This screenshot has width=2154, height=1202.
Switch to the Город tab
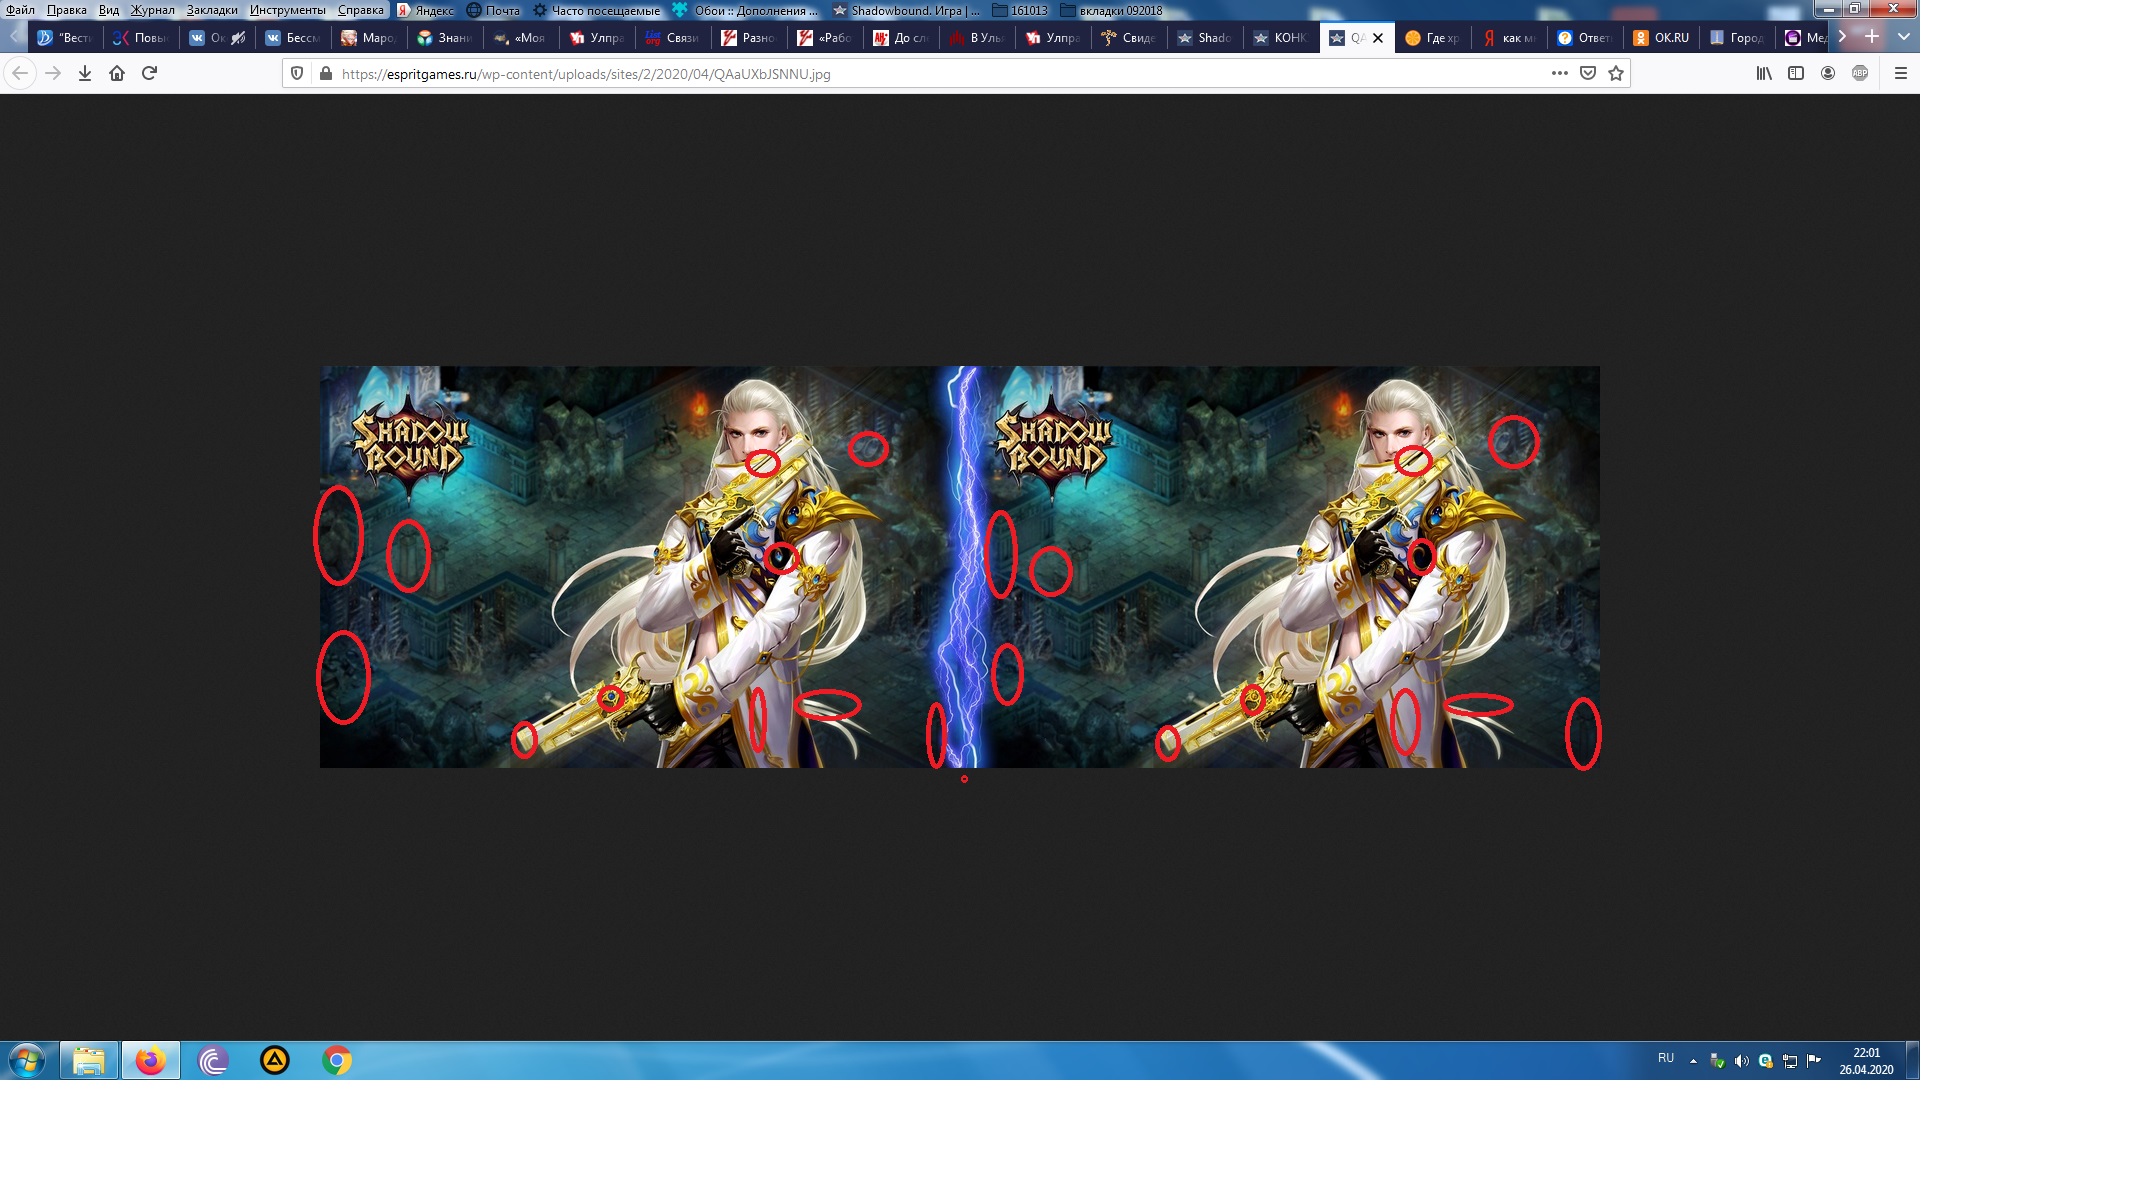click(1737, 38)
